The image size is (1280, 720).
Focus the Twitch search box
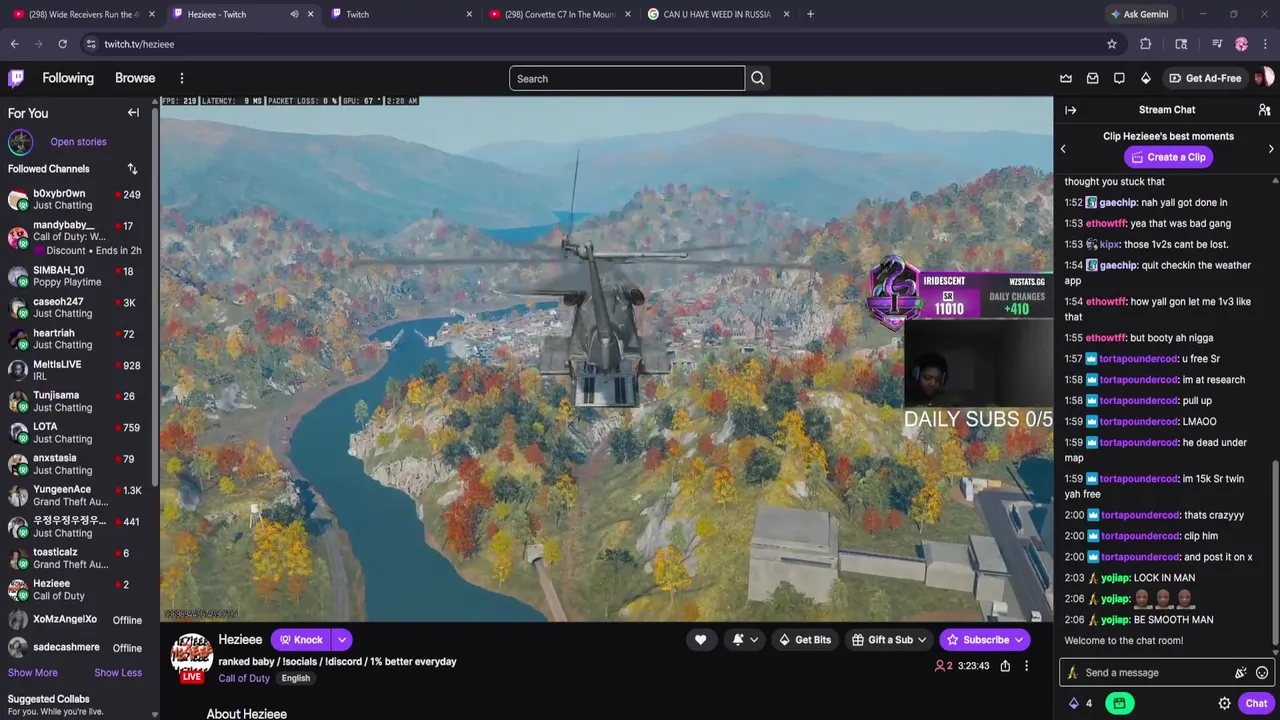coord(627,78)
